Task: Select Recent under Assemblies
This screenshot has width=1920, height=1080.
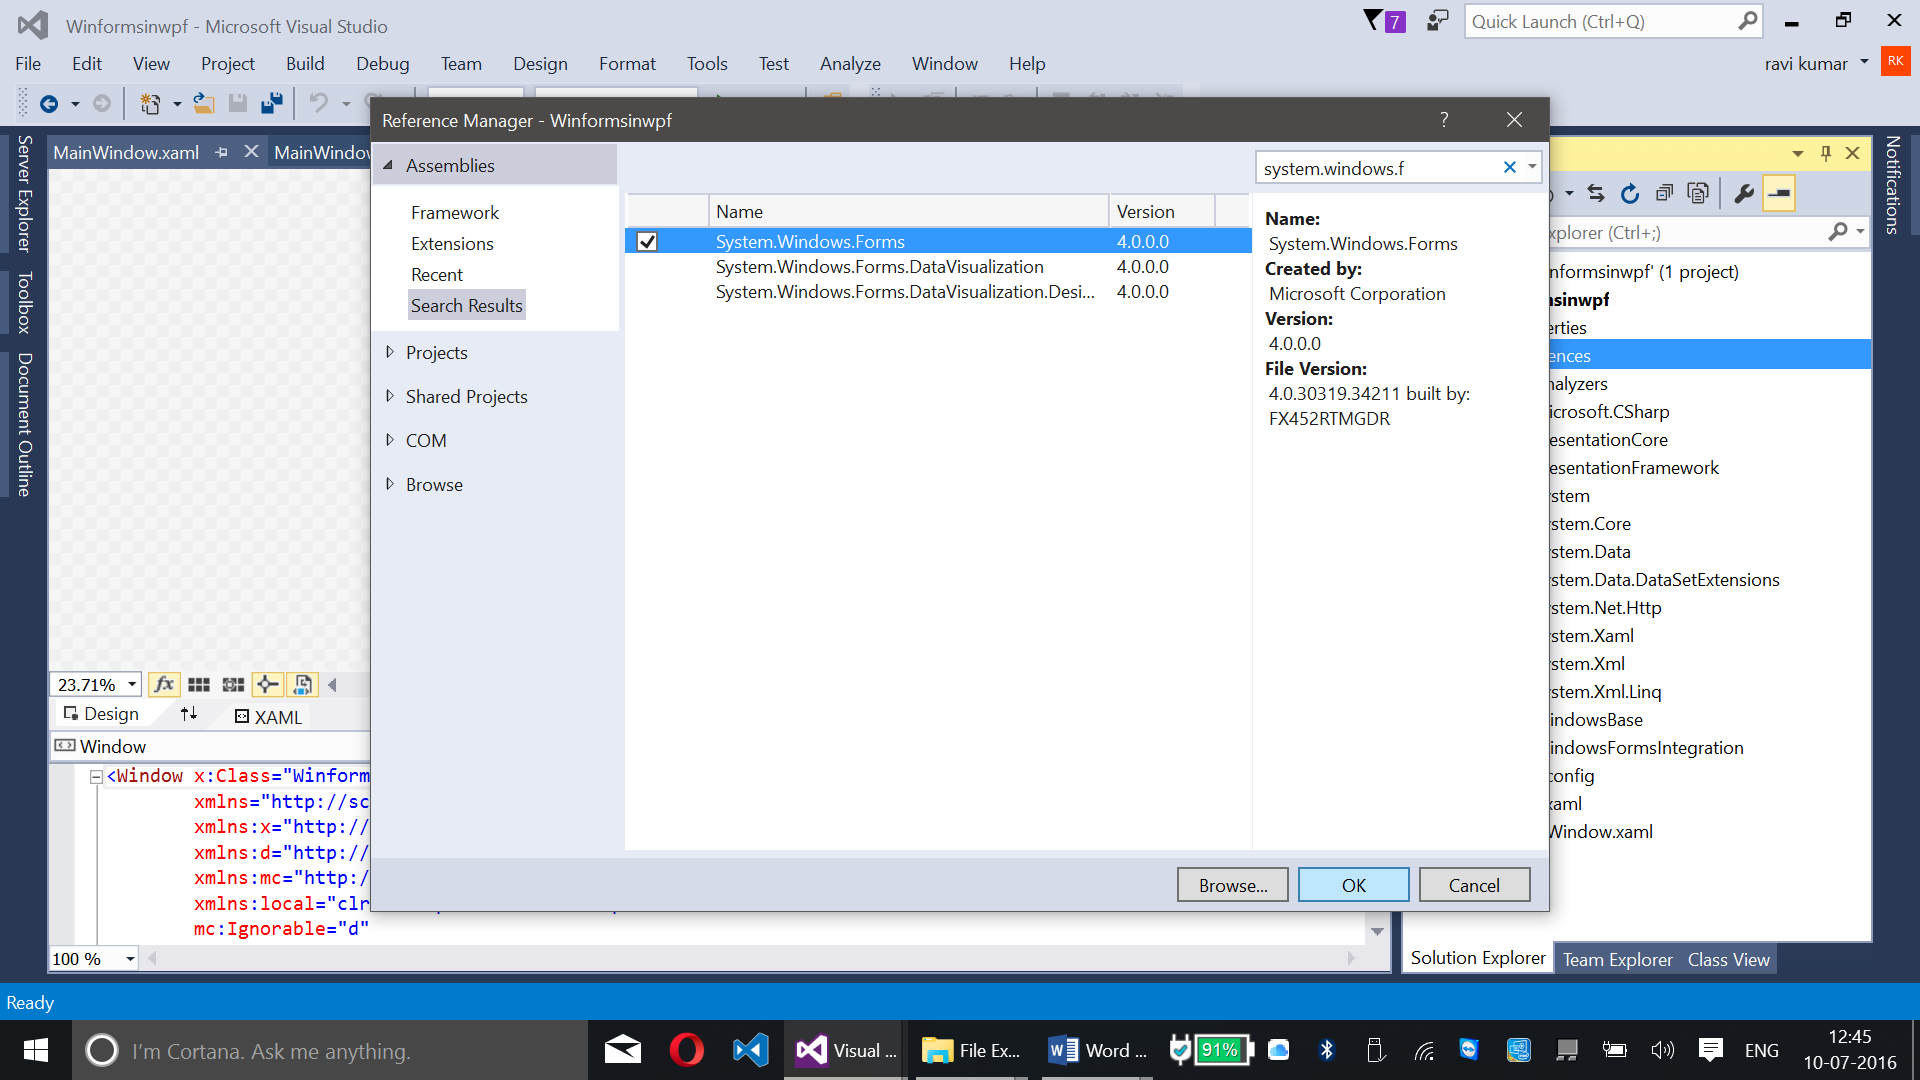Action: [x=437, y=274]
